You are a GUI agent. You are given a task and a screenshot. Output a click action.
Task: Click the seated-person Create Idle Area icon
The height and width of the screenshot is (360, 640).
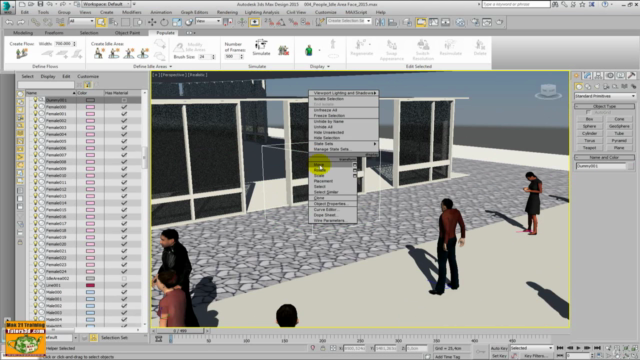[x=99, y=53]
